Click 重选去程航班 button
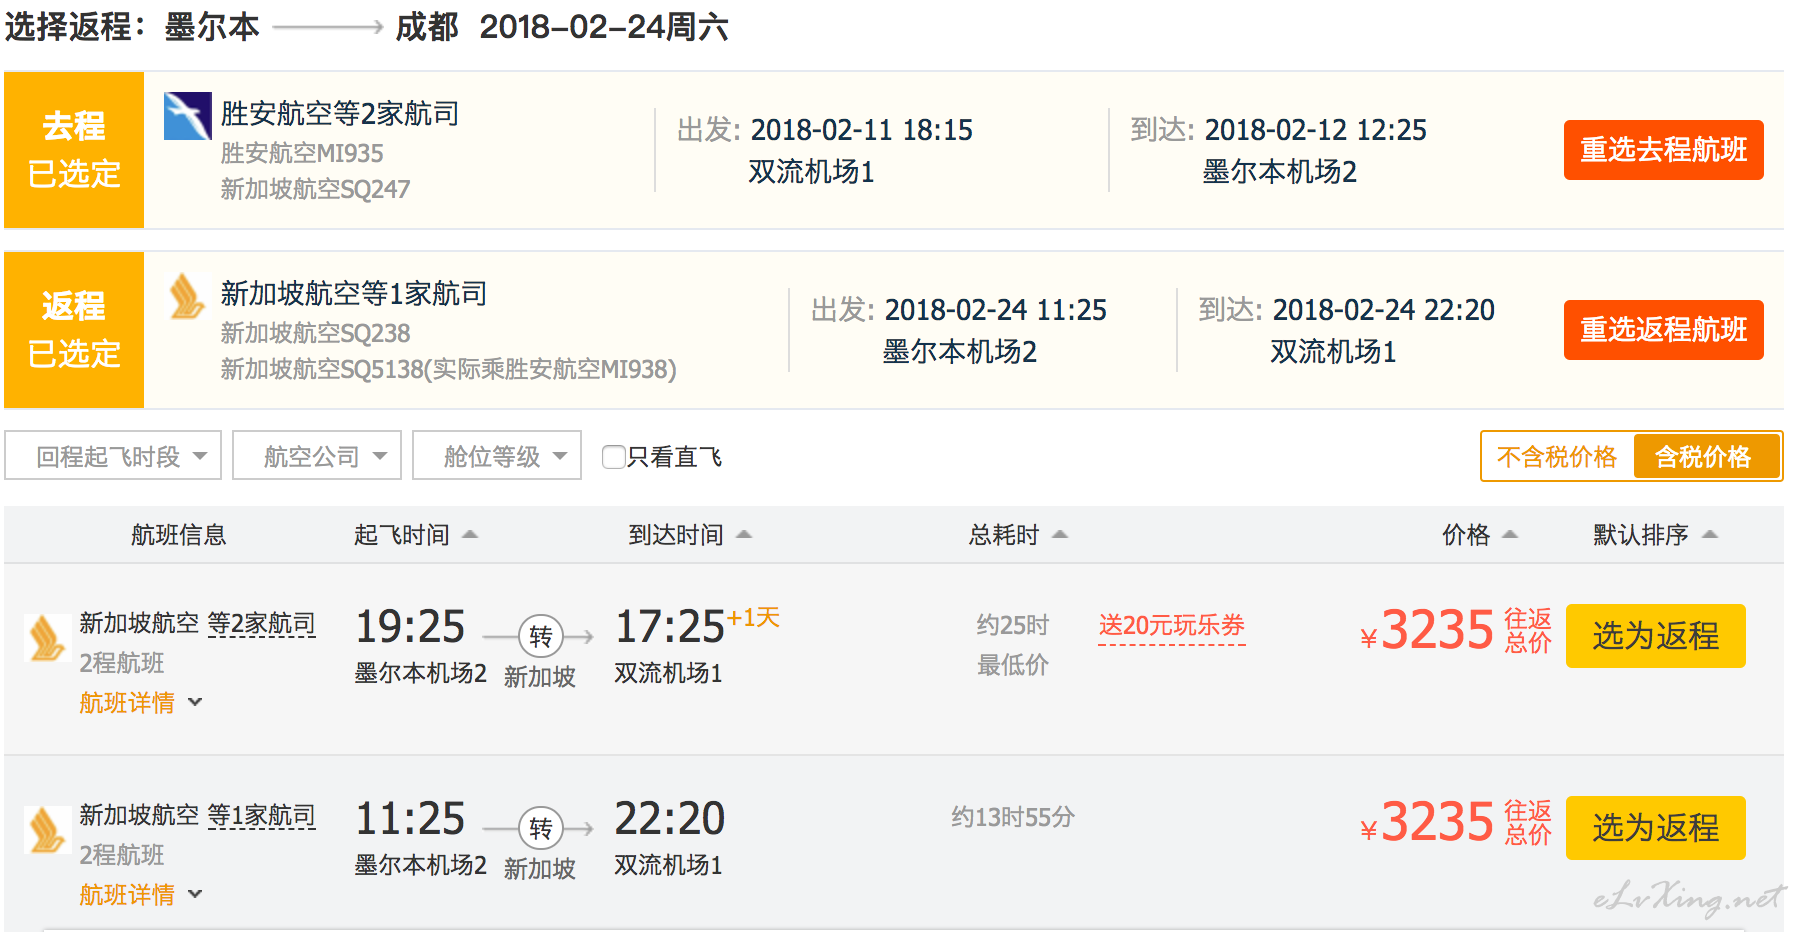This screenshot has width=1798, height=932. 1664,150
